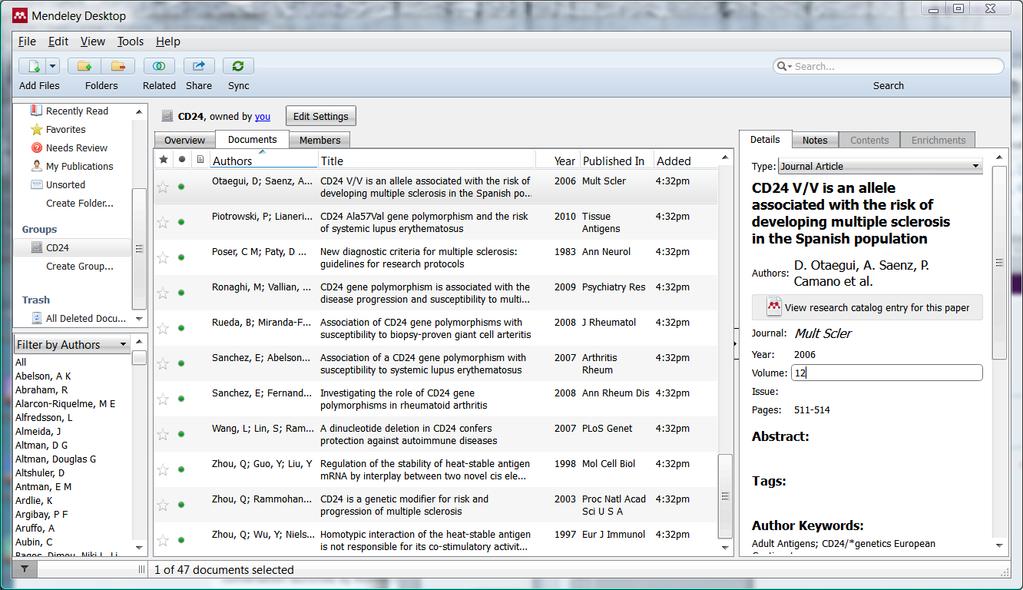Open the Help menu

point(168,41)
